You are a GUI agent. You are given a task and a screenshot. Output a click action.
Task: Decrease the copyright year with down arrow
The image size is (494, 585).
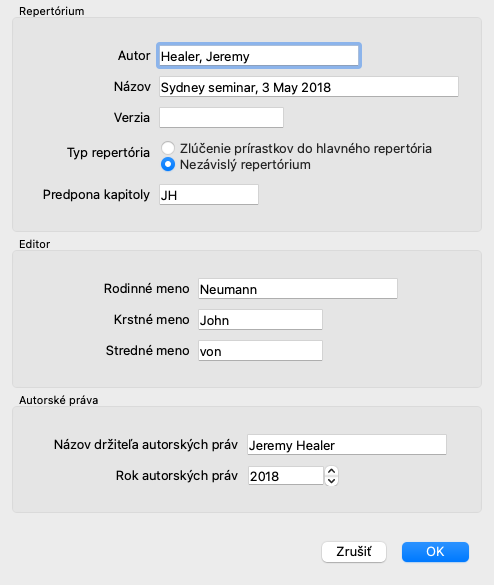[331, 481]
